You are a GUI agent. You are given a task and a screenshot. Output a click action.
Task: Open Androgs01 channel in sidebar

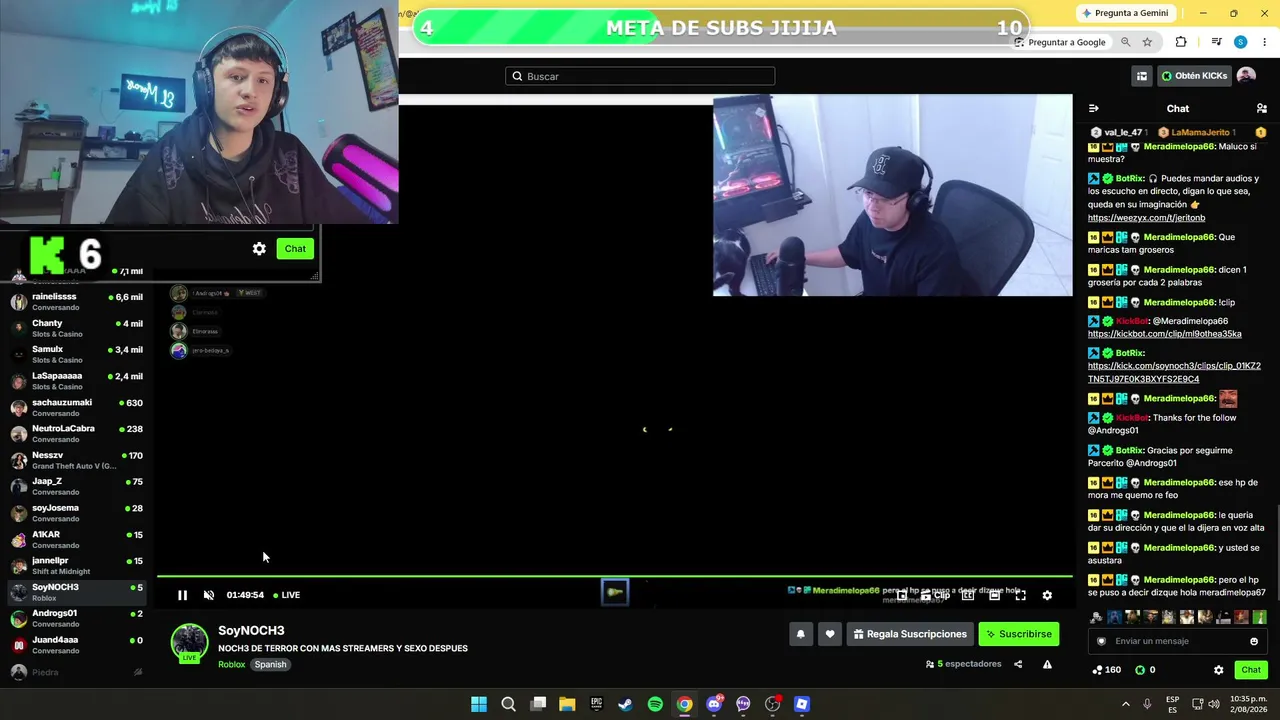point(76,618)
